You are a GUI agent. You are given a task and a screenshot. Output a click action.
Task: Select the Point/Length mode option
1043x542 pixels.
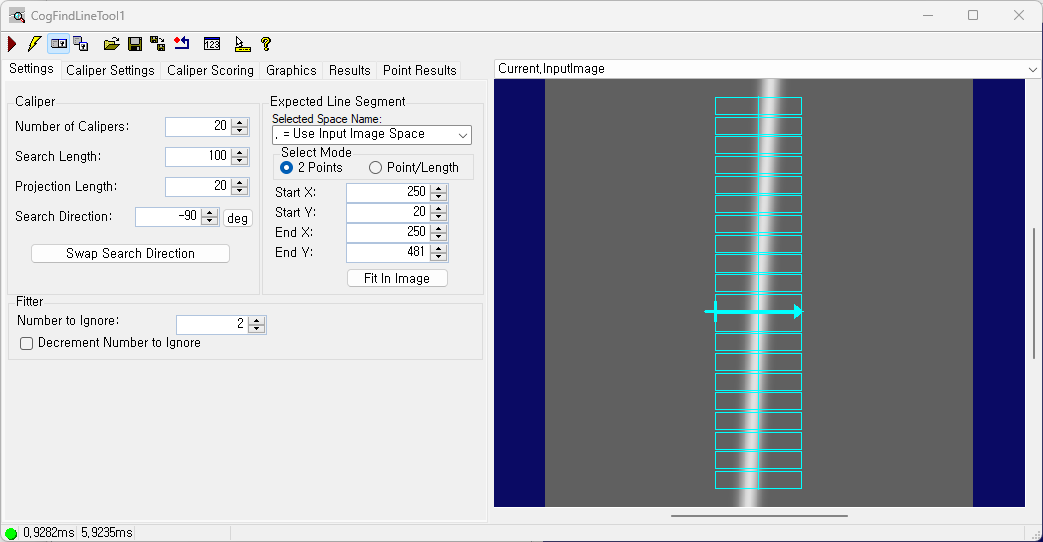[x=376, y=168]
